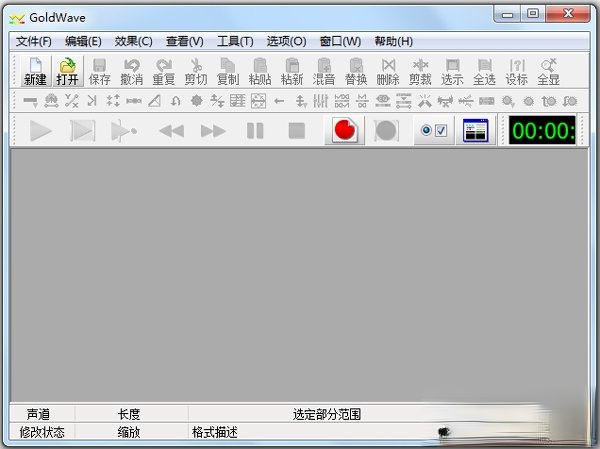Open the 编辑(E) menu
600x449 pixels.
coord(83,41)
